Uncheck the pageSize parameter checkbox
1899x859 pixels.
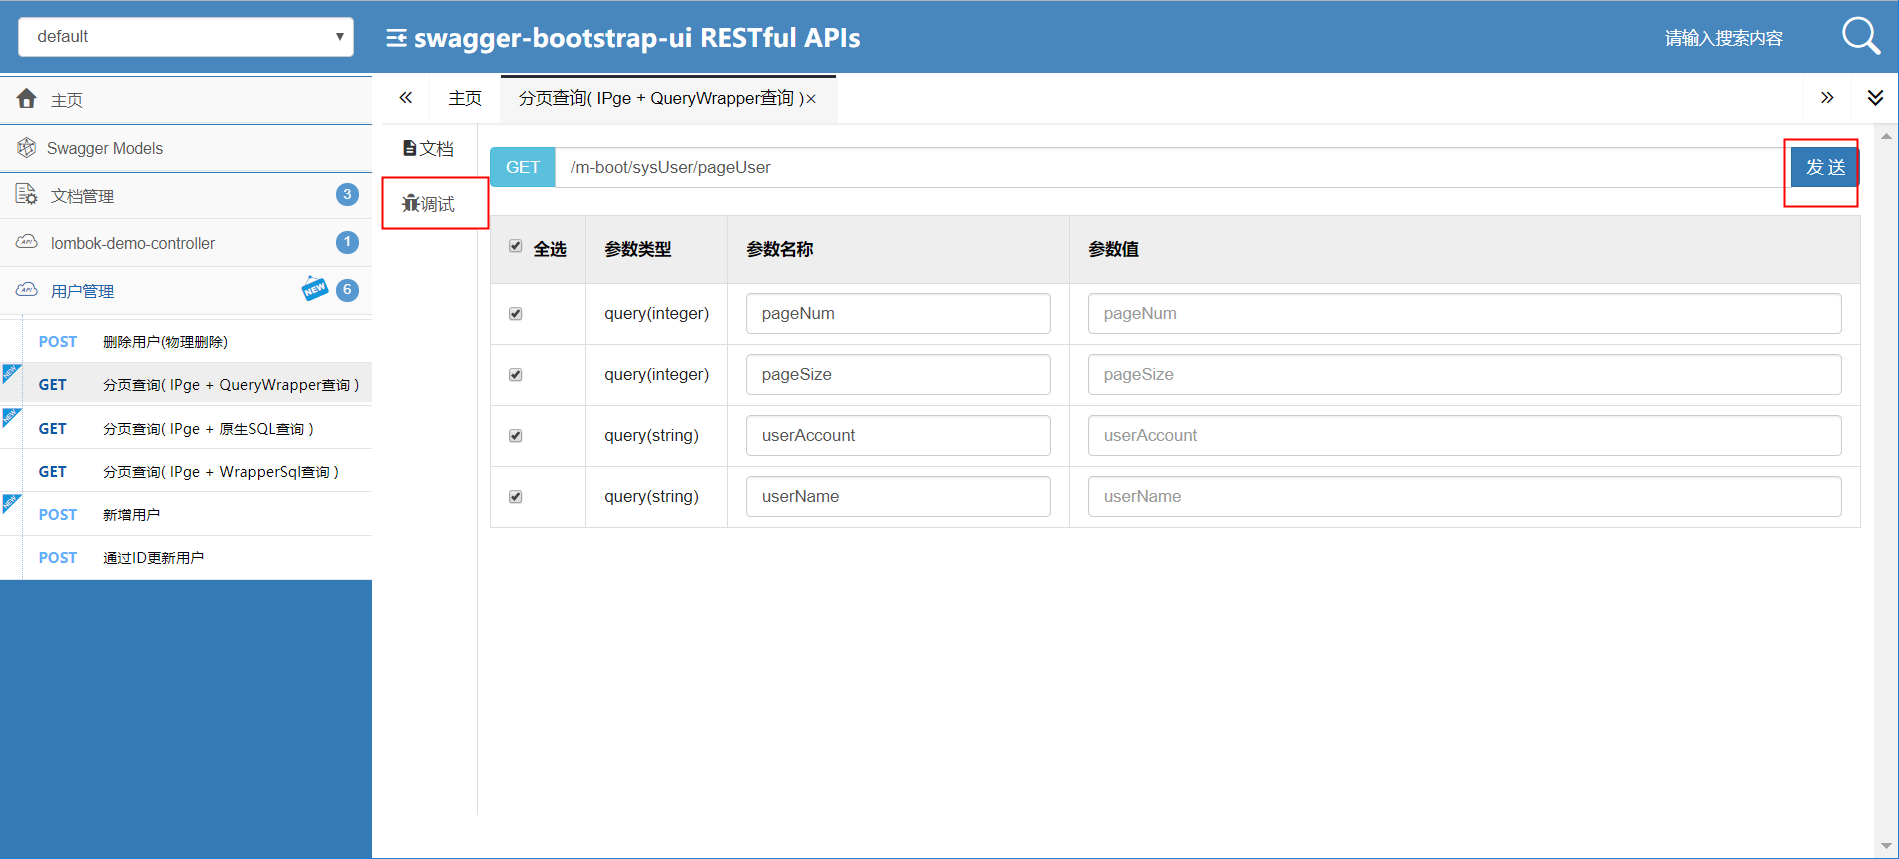516,375
